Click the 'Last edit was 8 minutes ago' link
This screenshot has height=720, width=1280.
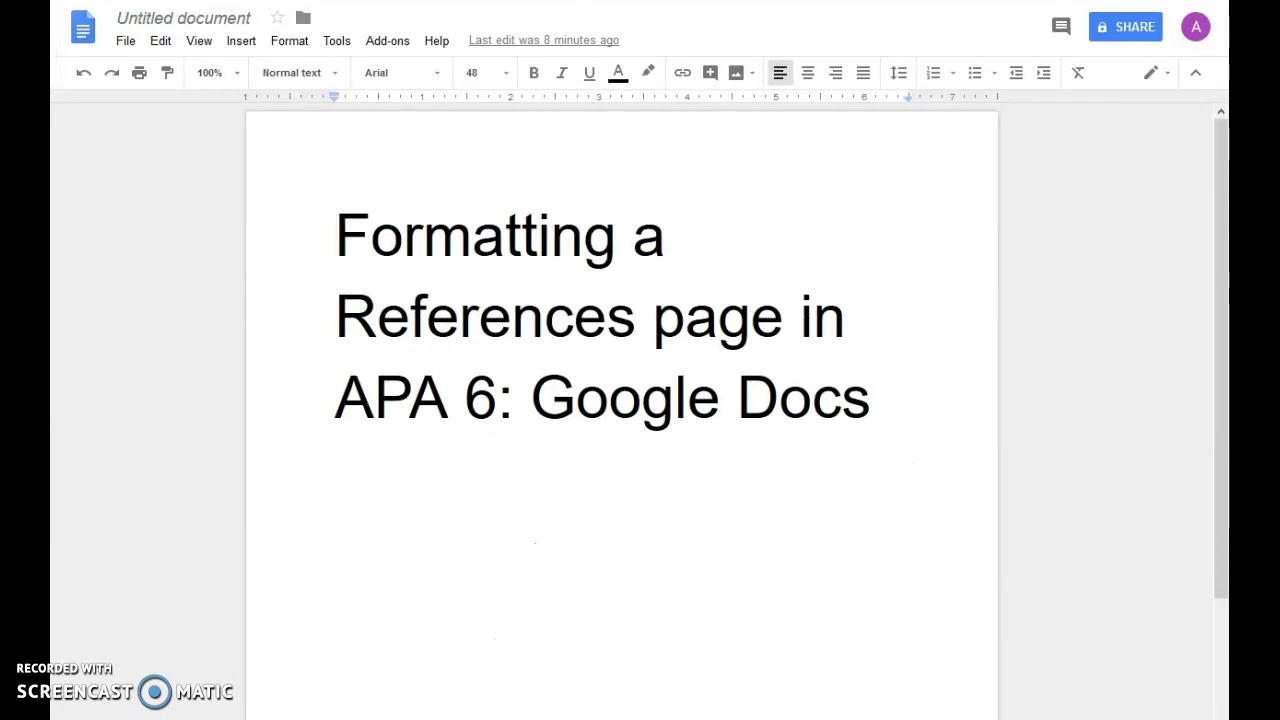(543, 40)
